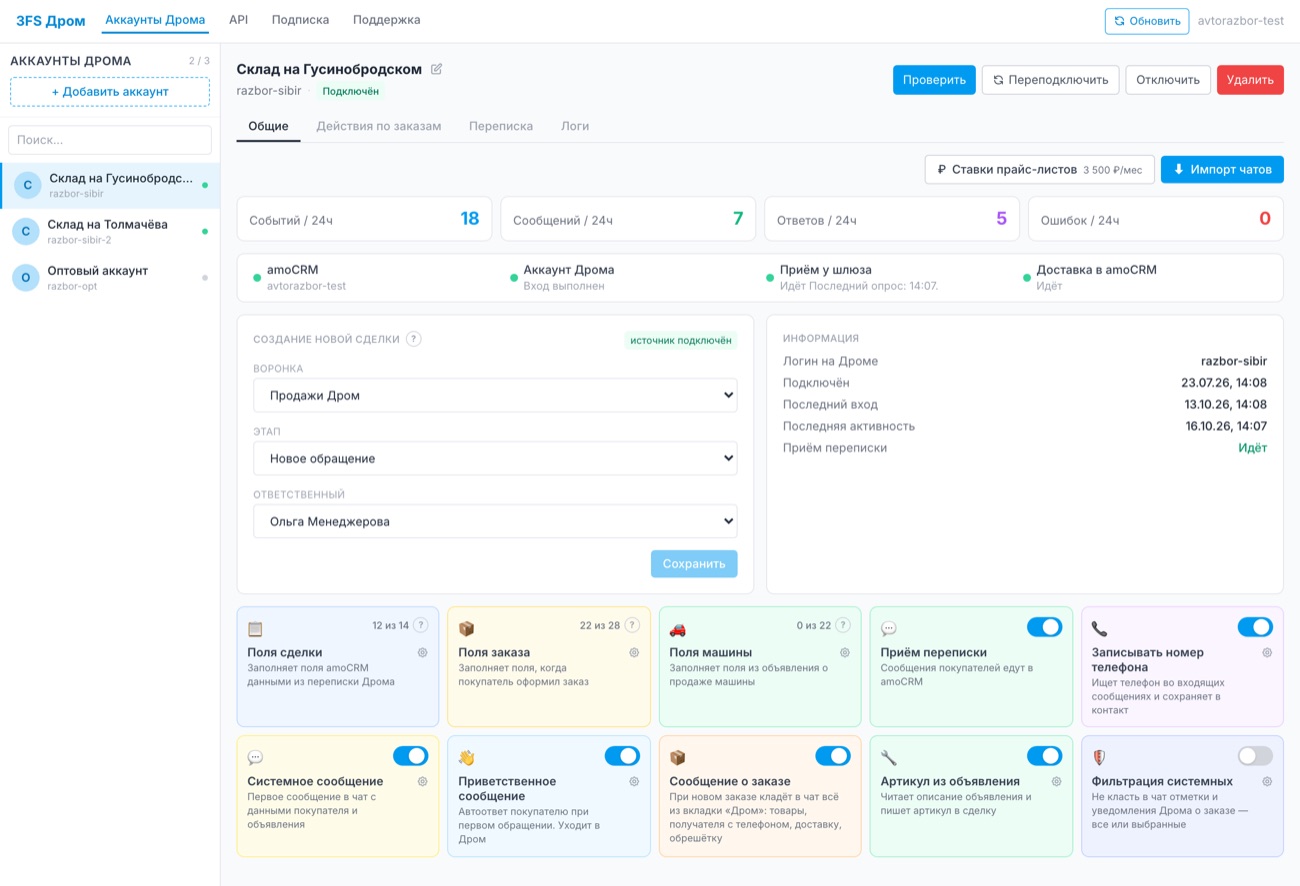Click the Импорт чатов button
The height and width of the screenshot is (886, 1300).
[x=1222, y=169]
